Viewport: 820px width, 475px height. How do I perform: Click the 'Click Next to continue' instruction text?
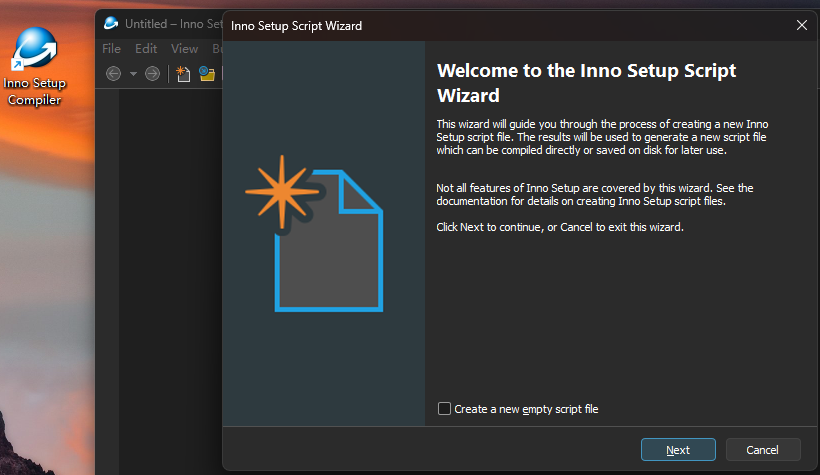point(560,227)
